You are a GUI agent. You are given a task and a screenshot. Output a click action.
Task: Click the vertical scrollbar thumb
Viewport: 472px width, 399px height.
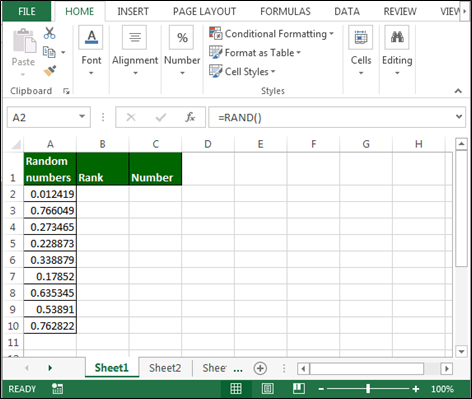coord(461,208)
